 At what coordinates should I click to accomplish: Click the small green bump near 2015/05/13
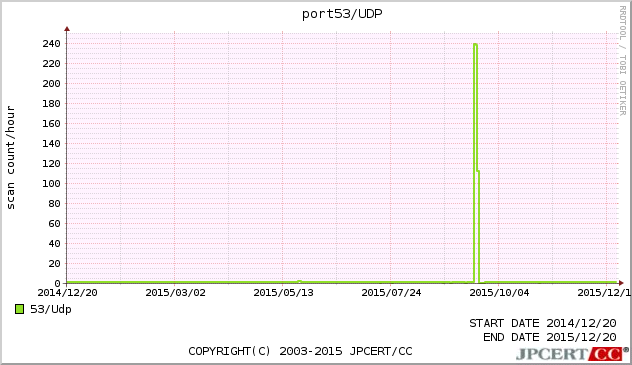(x=299, y=281)
